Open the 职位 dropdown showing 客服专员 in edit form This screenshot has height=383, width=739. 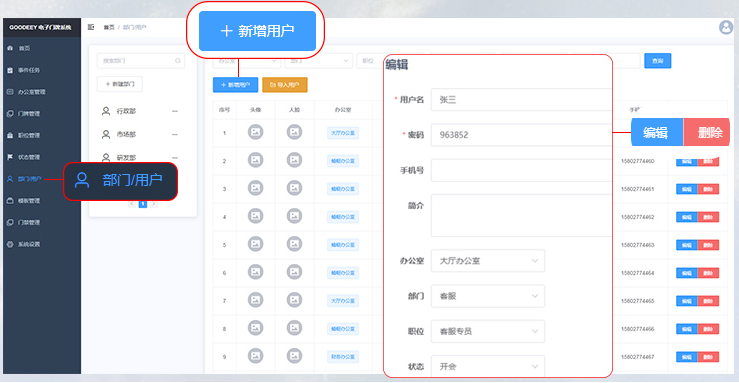(x=488, y=331)
